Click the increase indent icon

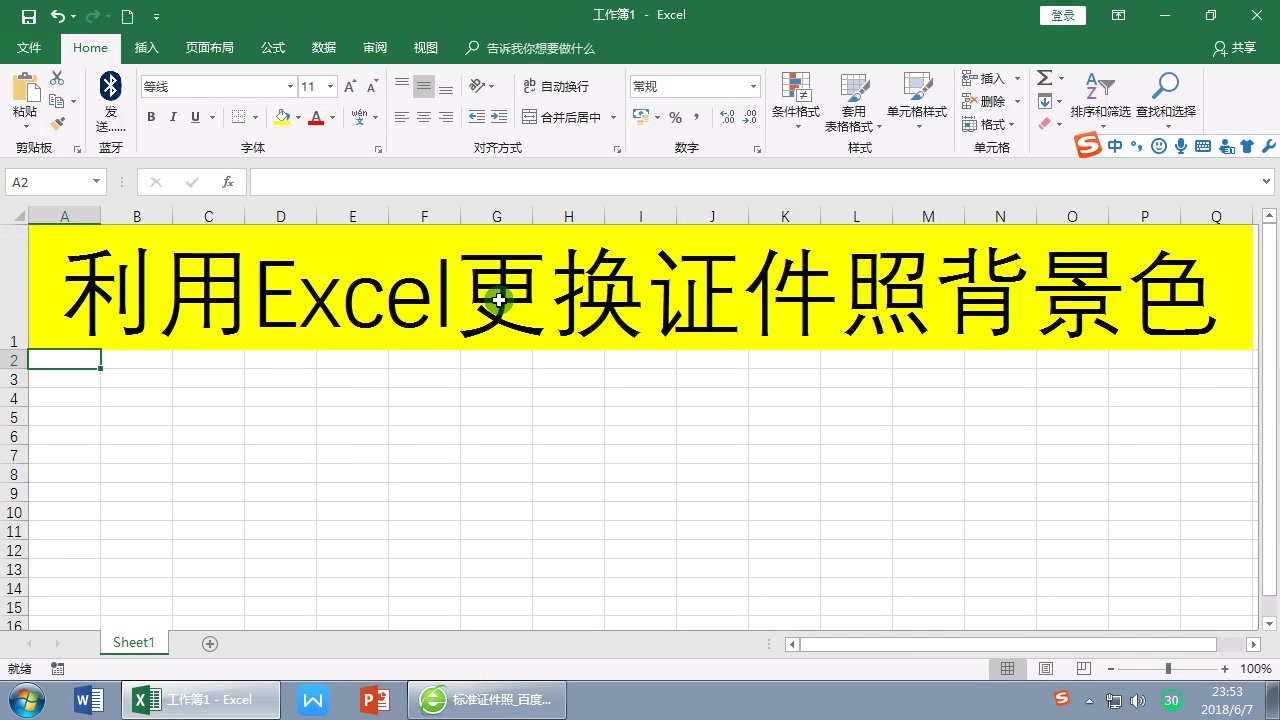[499, 117]
